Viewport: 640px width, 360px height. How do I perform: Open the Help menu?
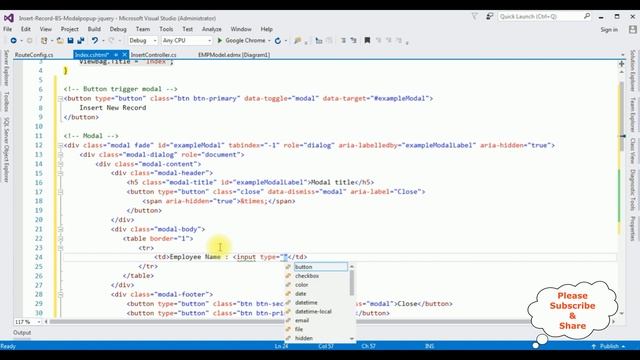(267, 29)
